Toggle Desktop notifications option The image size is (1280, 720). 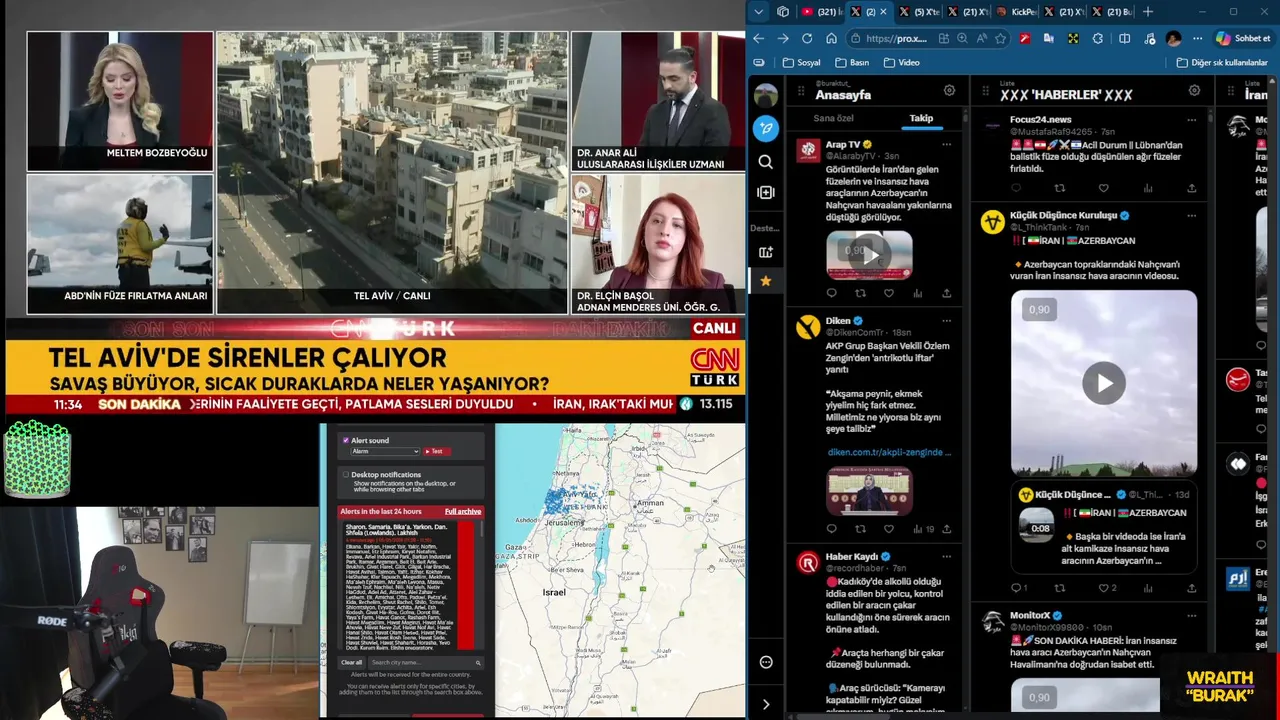click(x=346, y=475)
